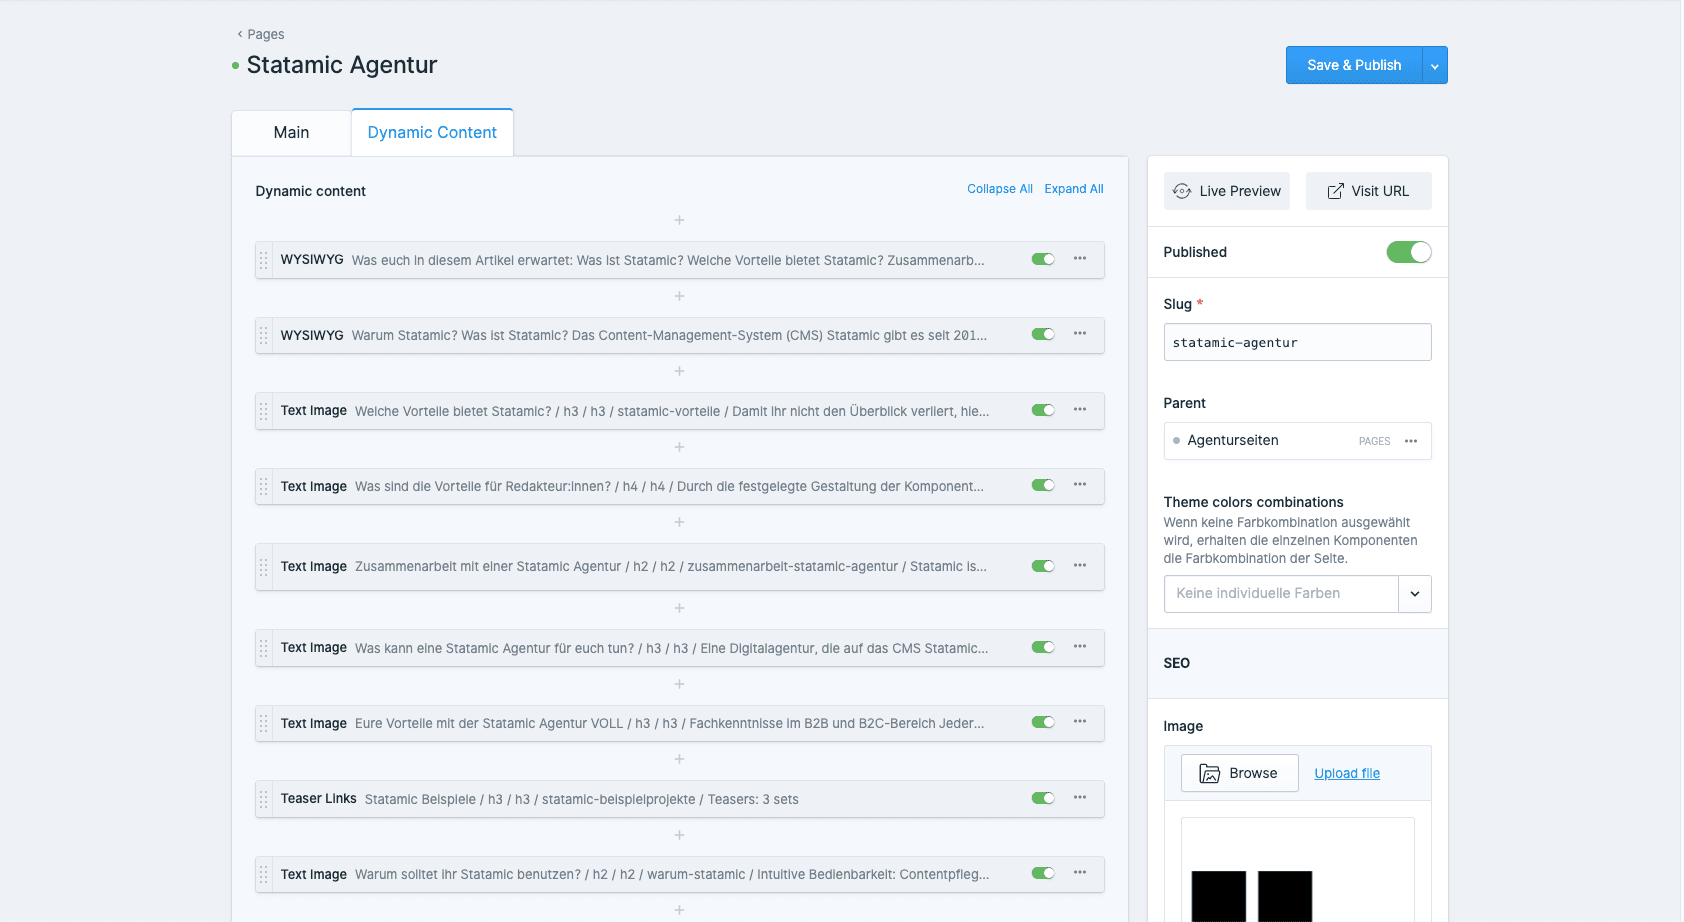This screenshot has height=922, width=1684.
Task: Open options menu for 'Welche Vorteile bietet Statamic?' block
Action: pyautogui.click(x=1080, y=410)
